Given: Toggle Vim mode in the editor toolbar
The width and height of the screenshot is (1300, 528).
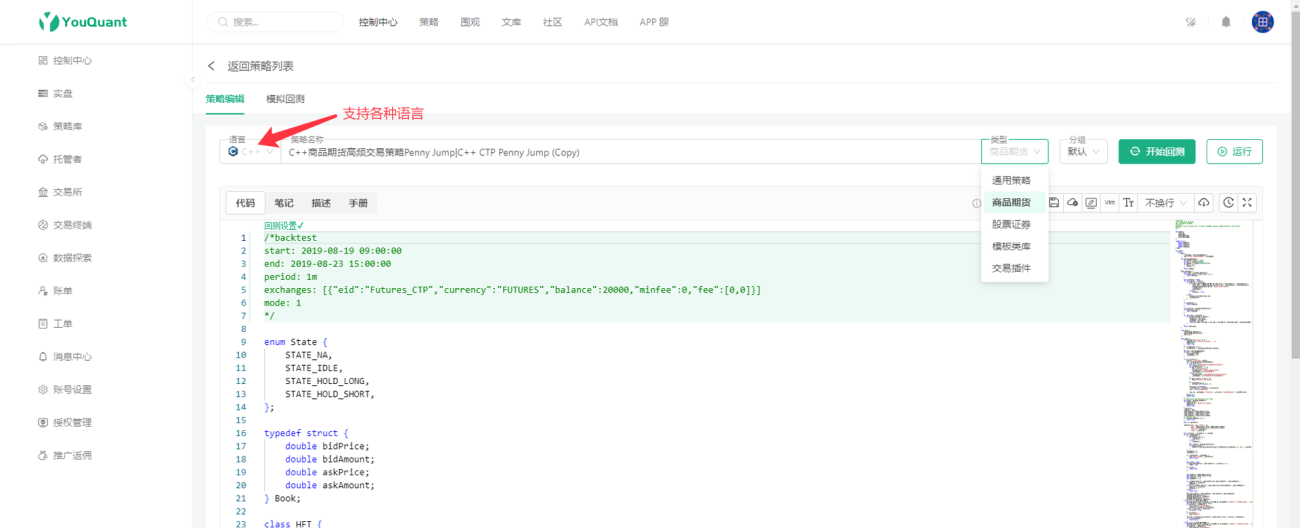Looking at the screenshot, I should coord(1110,203).
